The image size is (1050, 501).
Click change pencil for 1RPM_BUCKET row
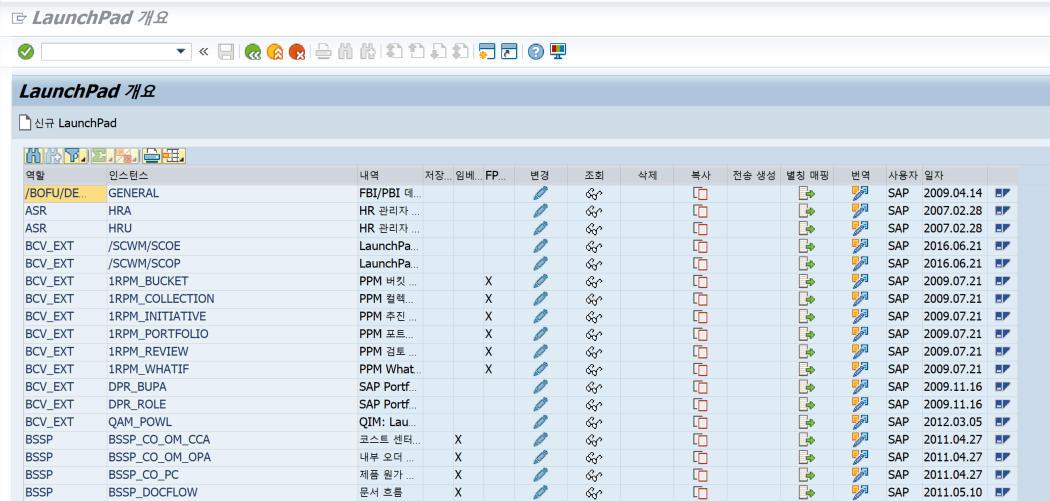540,281
